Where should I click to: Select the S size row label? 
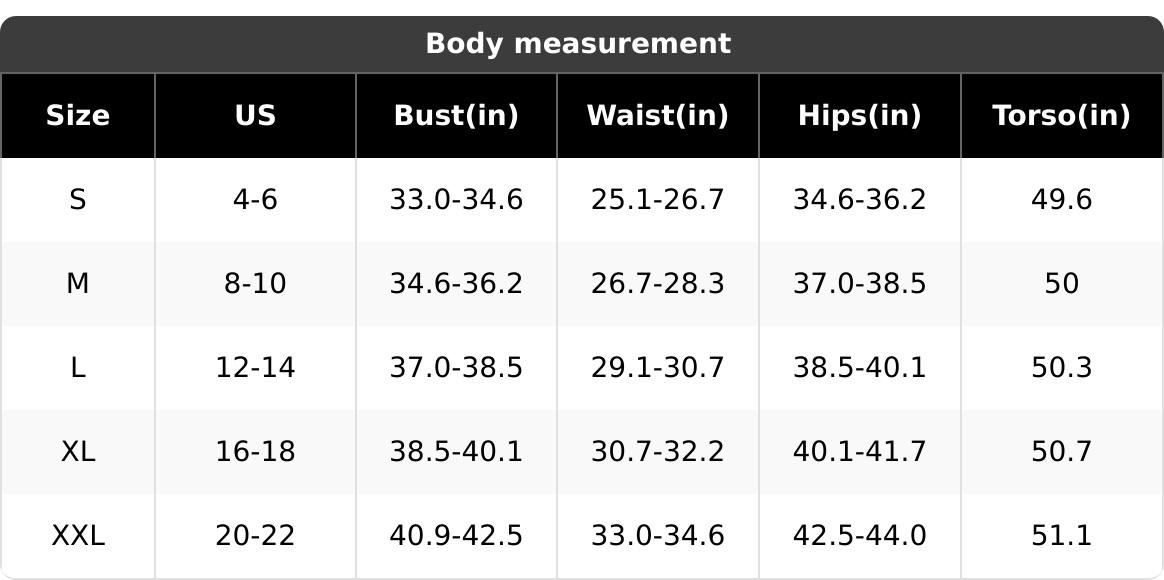(77, 200)
